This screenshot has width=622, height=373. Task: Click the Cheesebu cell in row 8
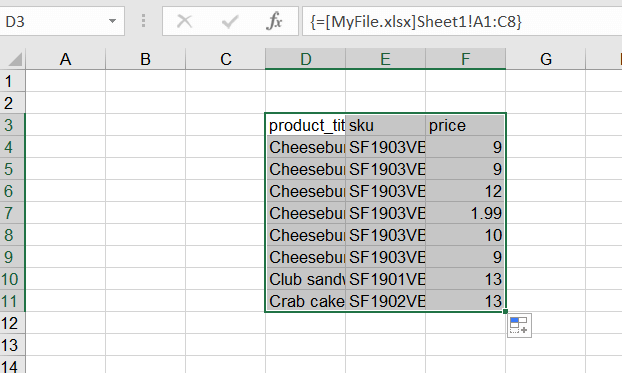(305, 235)
